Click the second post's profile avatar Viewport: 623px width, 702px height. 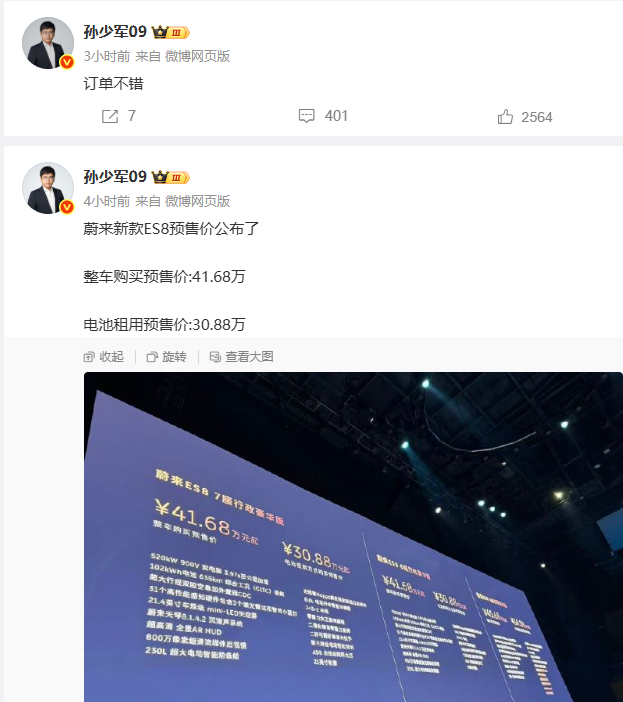tap(48, 188)
